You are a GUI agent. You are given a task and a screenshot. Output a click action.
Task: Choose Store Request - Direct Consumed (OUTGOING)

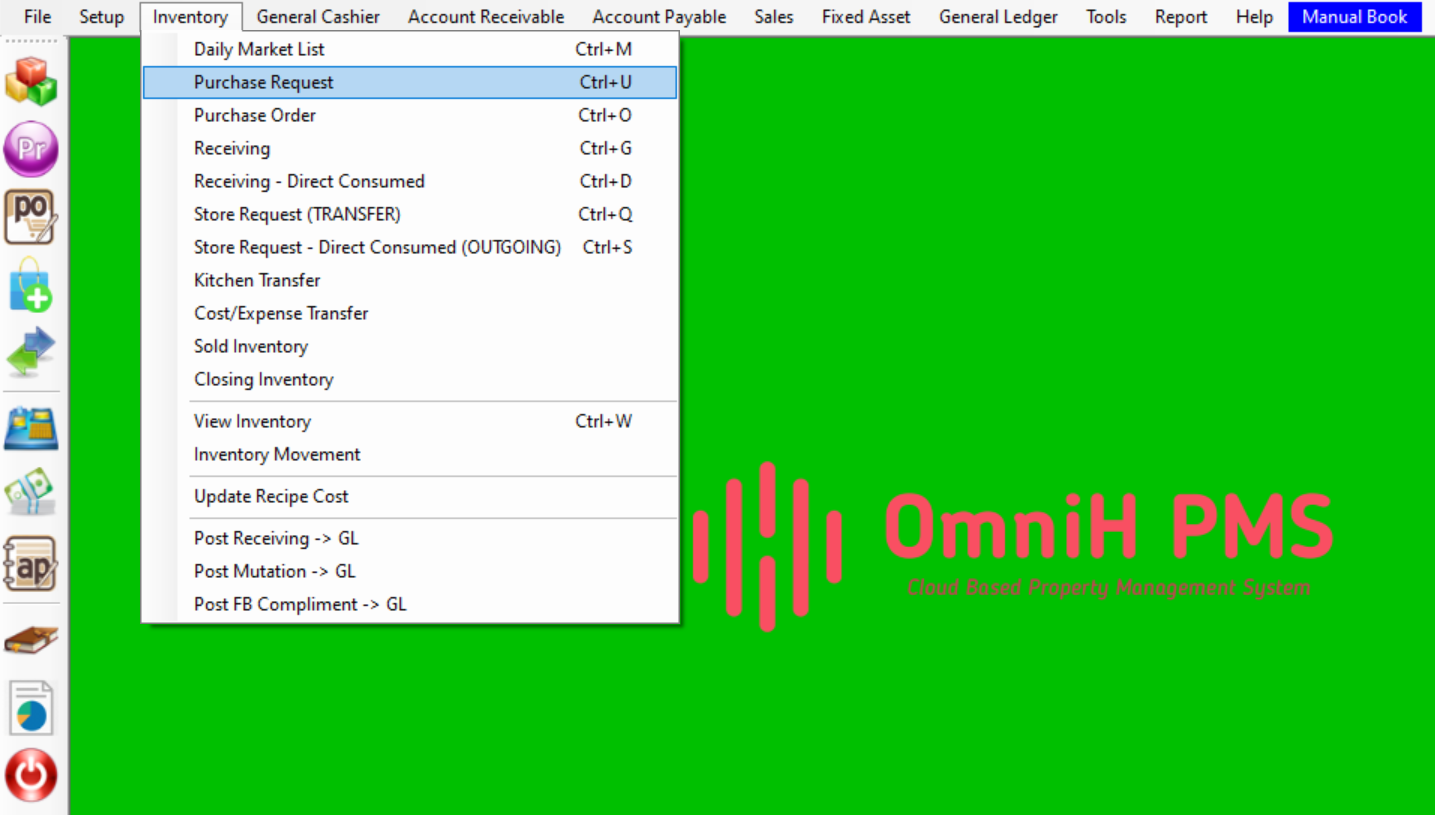click(x=410, y=247)
